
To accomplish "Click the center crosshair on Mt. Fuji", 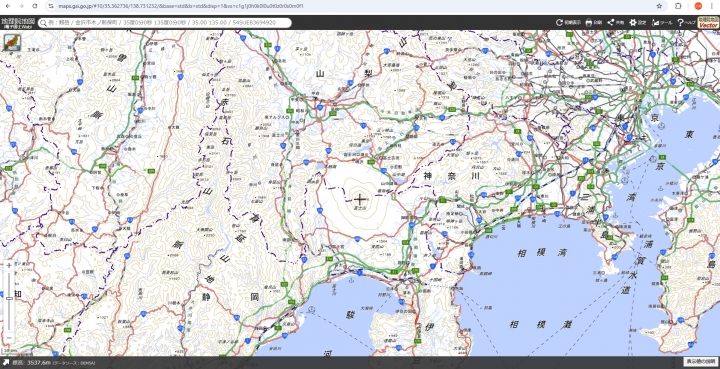I will 360,199.
